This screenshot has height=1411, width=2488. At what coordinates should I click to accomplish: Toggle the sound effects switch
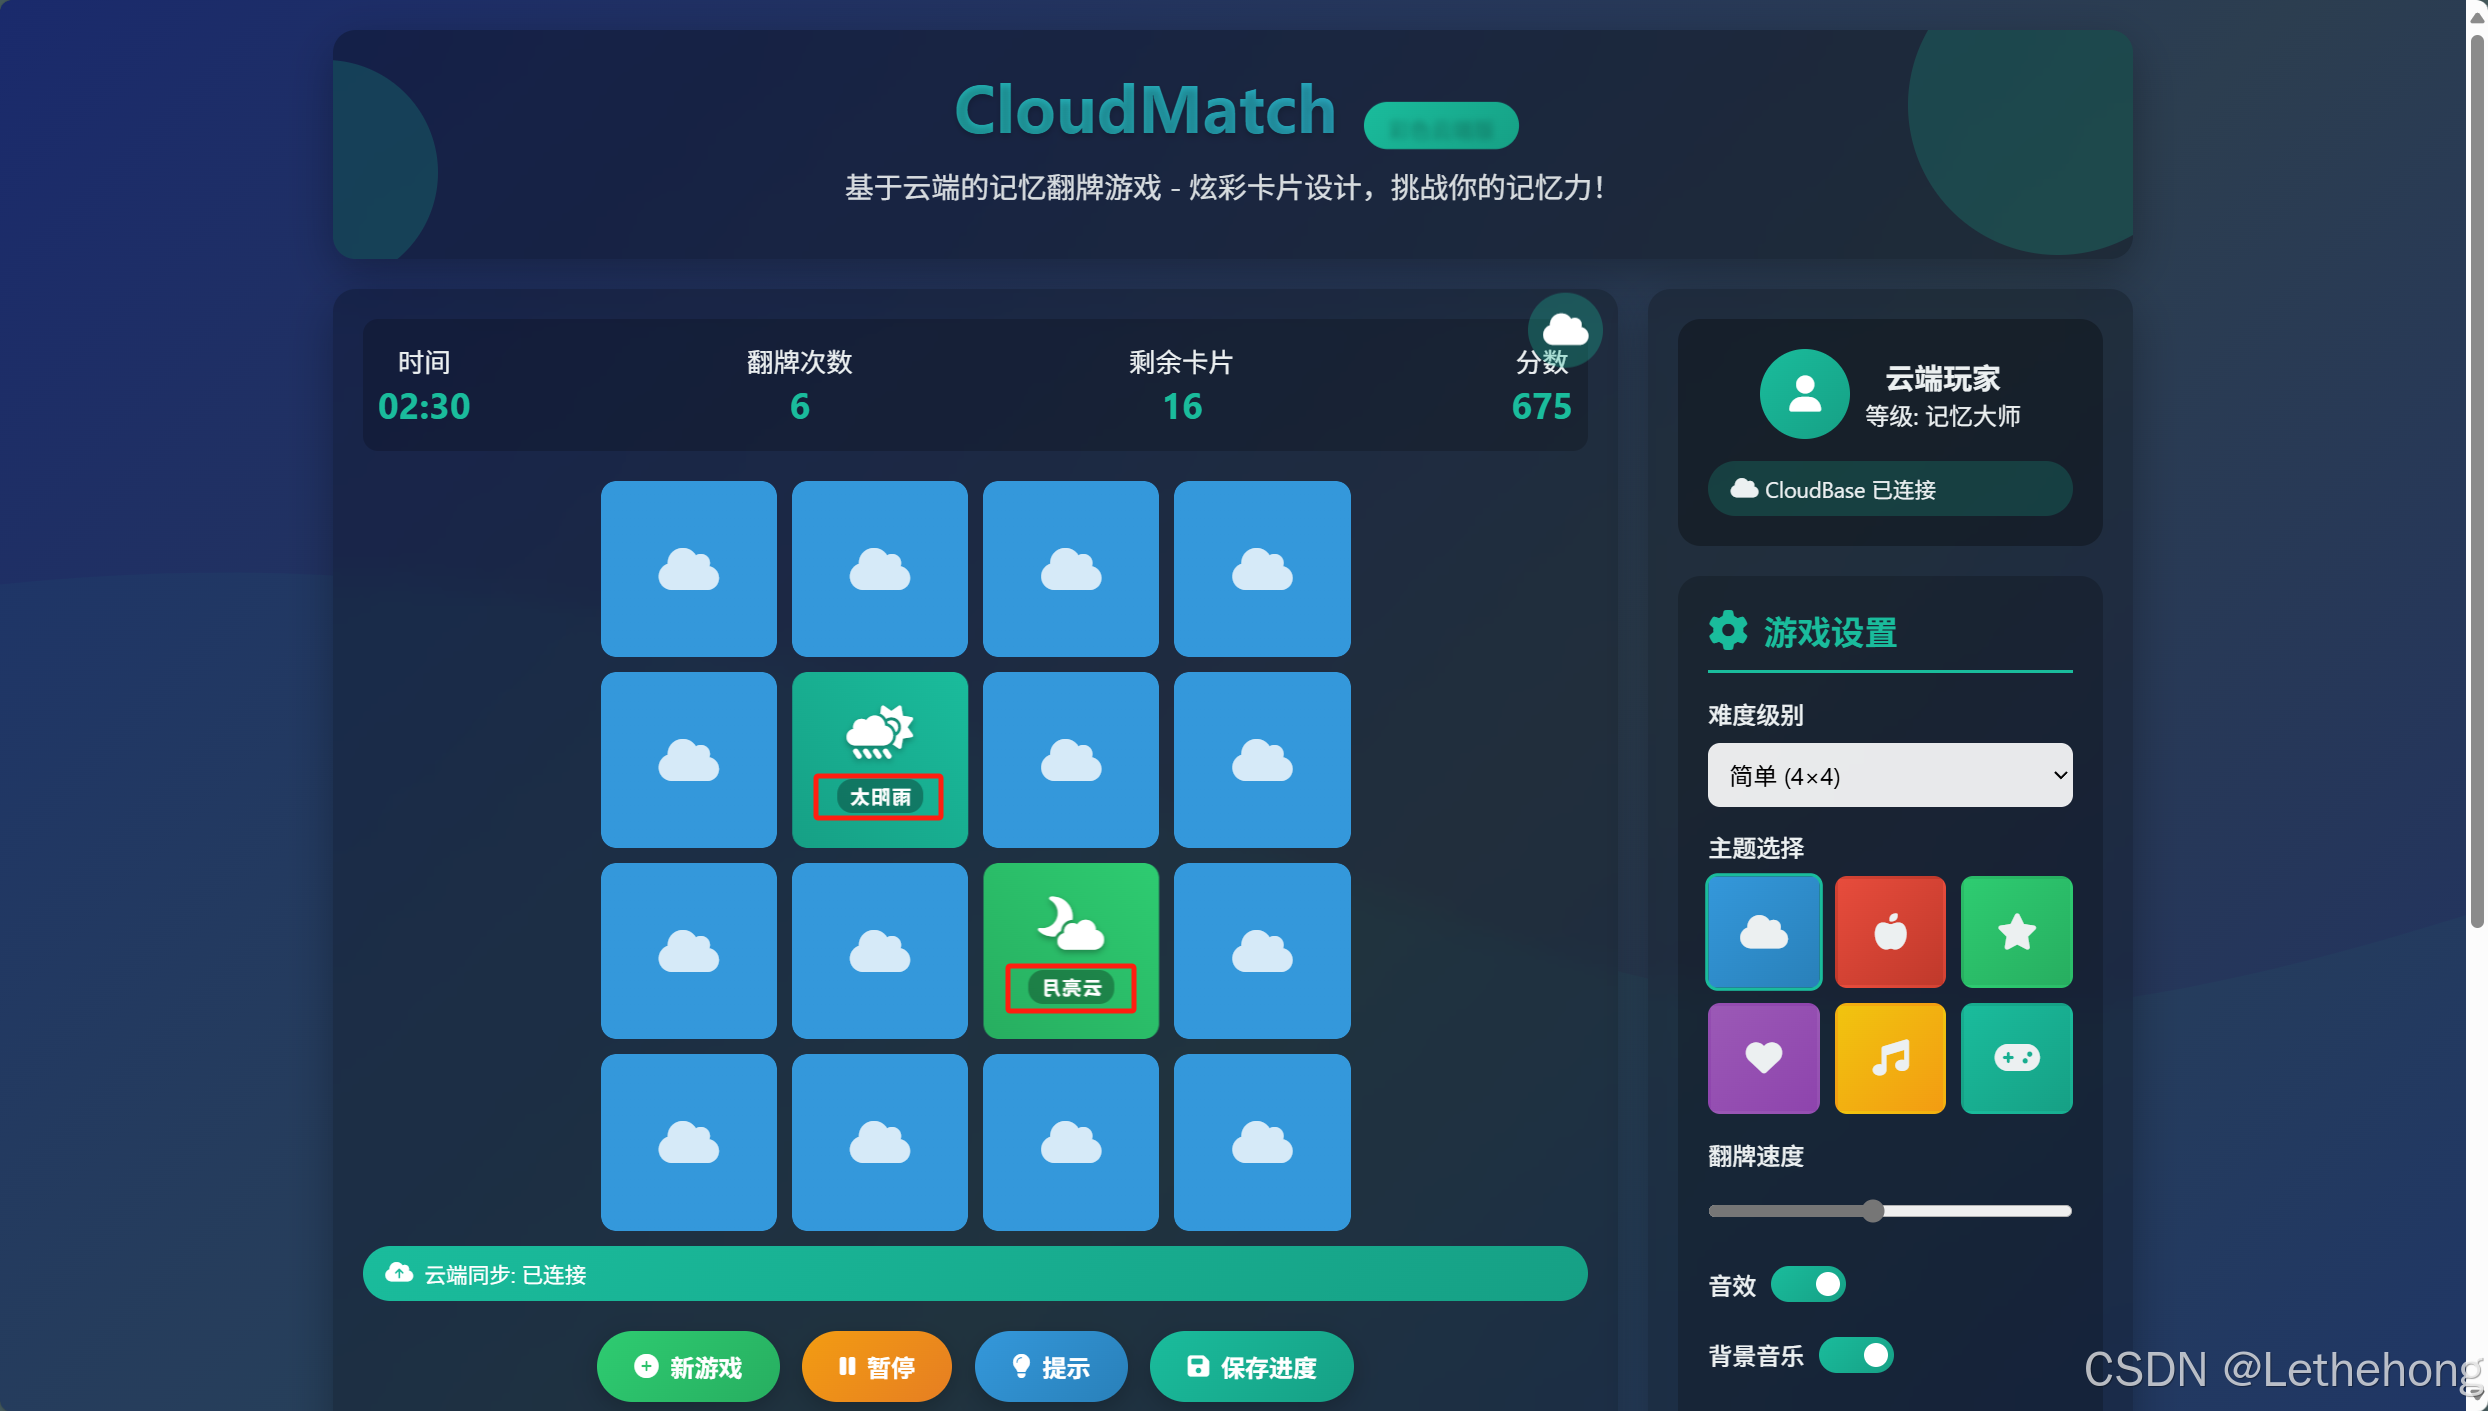point(1808,1284)
